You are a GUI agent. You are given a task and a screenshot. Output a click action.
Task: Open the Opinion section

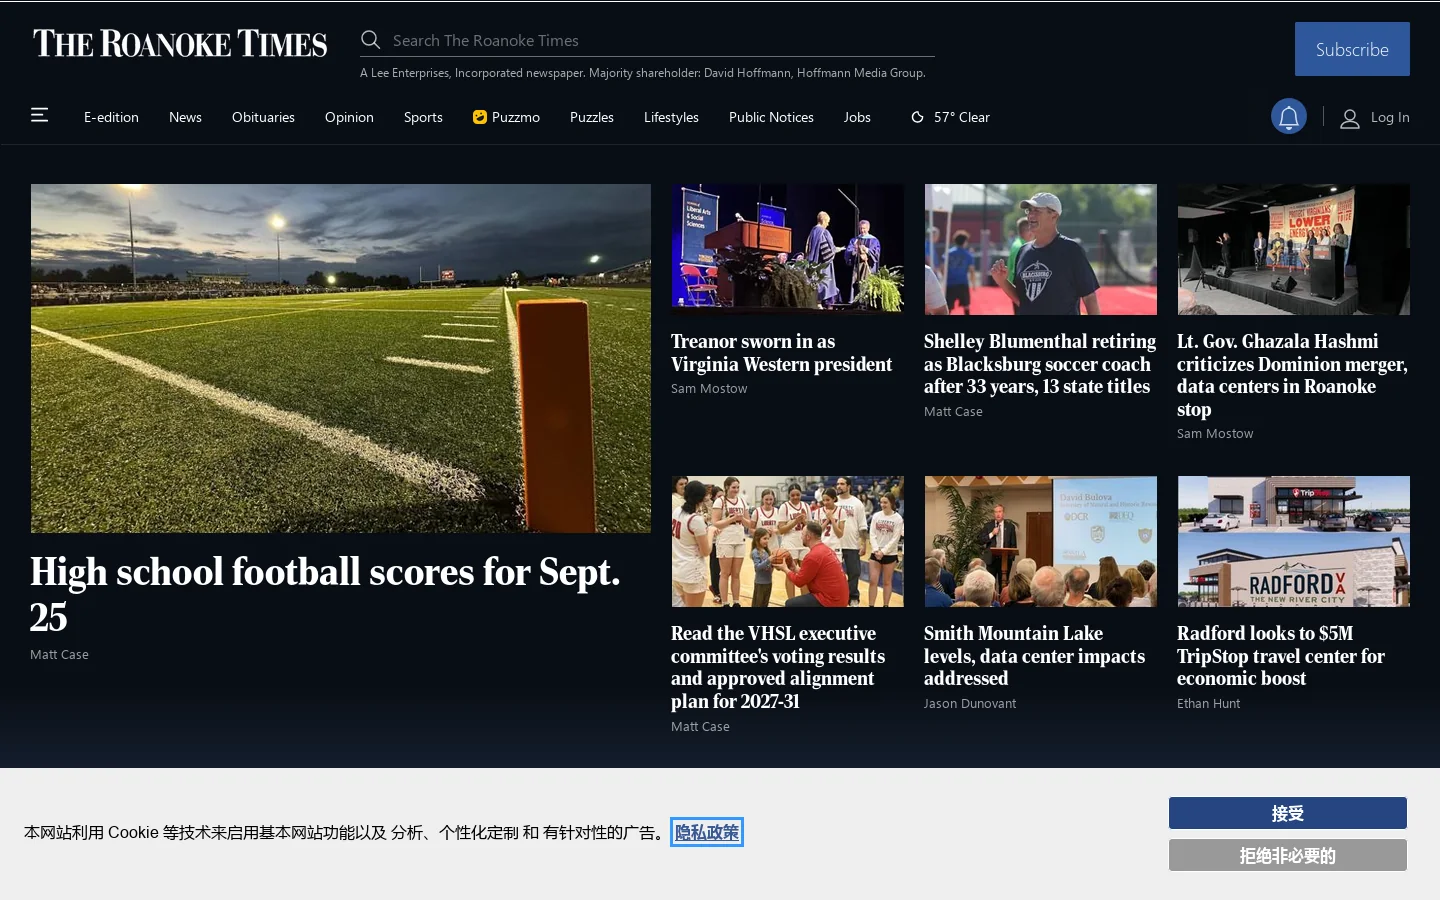tap(349, 117)
